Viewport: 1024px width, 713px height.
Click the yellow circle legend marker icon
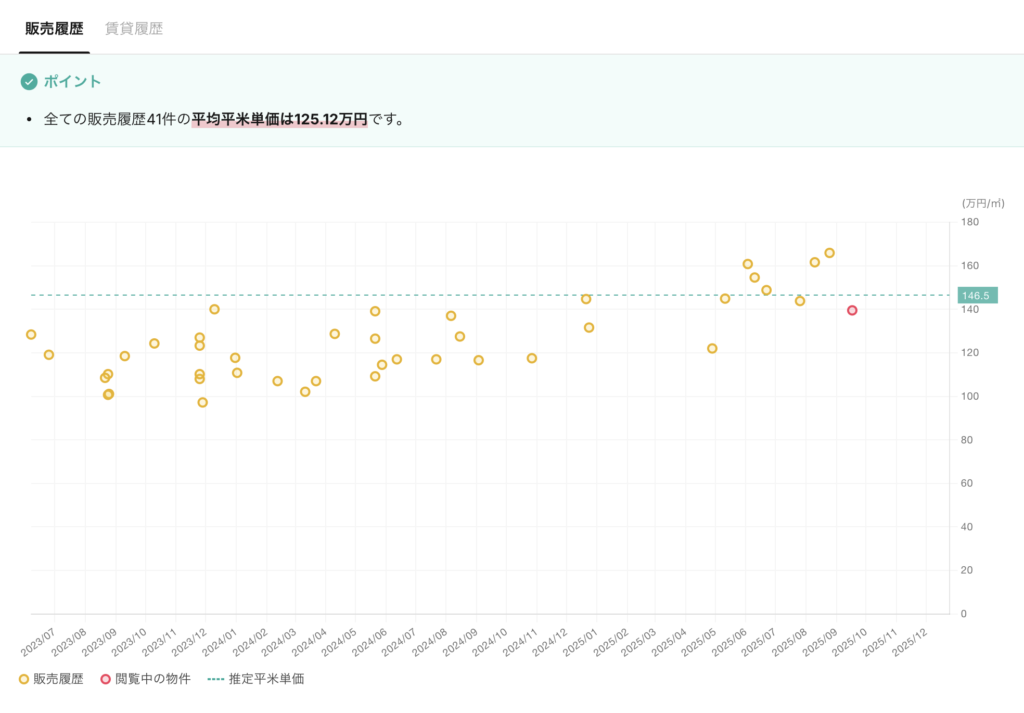[24, 679]
